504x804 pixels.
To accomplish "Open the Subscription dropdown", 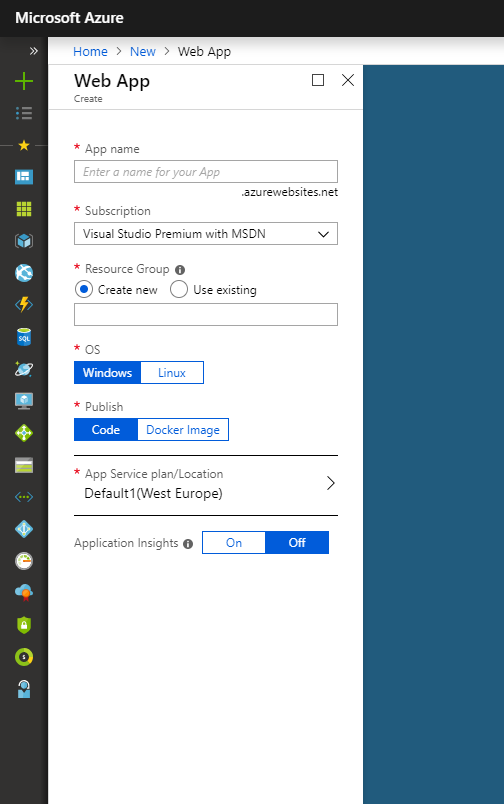I will (x=206, y=234).
